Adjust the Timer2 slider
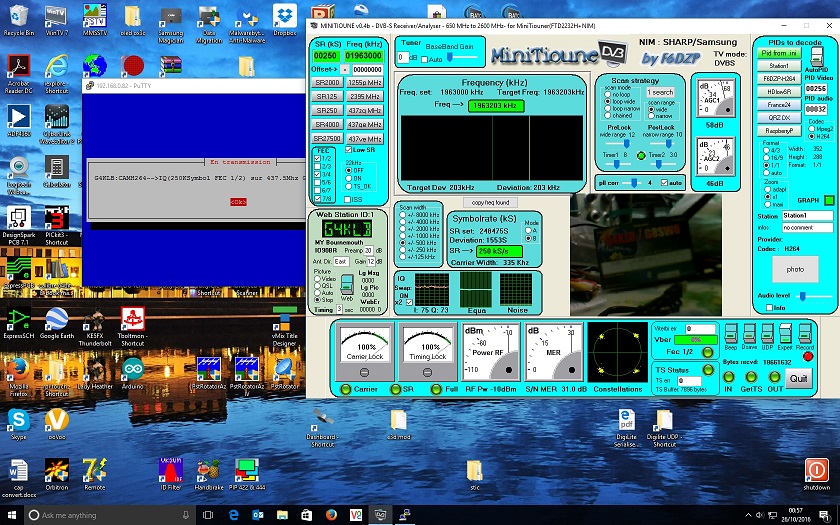 click(x=661, y=164)
